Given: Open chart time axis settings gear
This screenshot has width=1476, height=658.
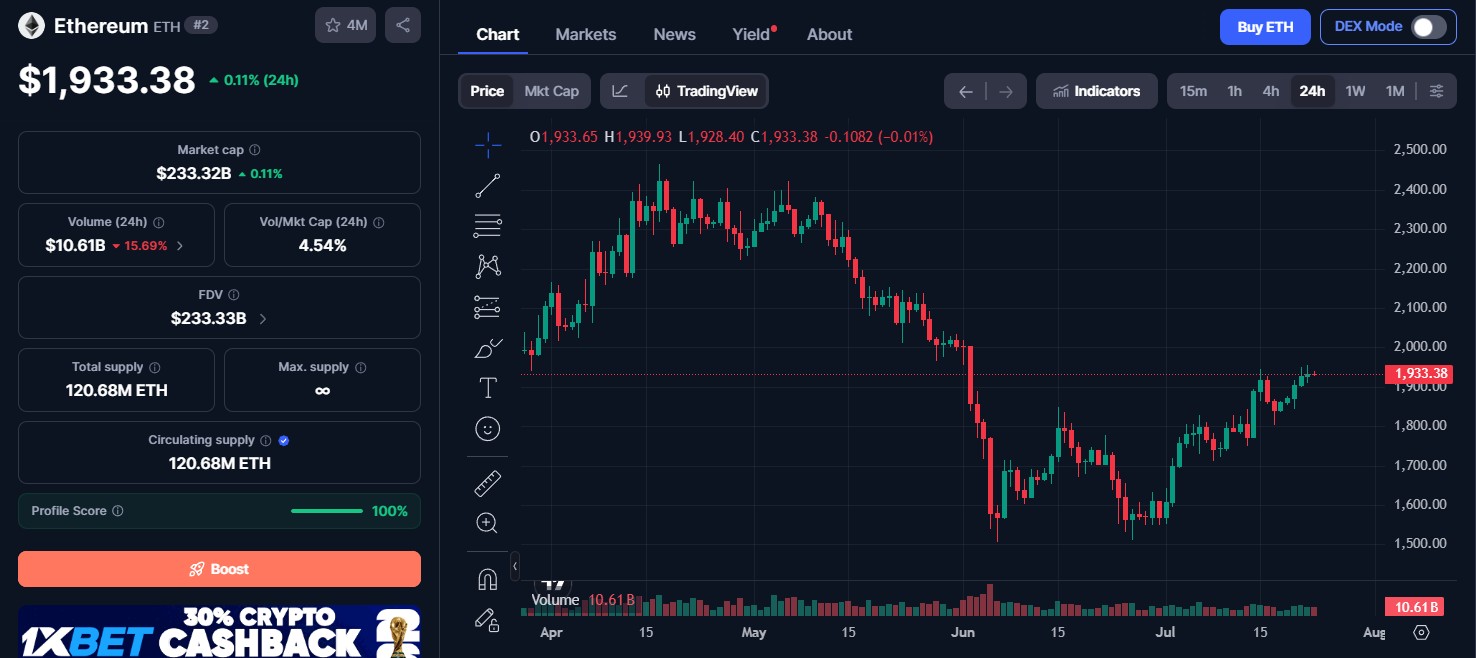Looking at the screenshot, I should coord(1421,632).
